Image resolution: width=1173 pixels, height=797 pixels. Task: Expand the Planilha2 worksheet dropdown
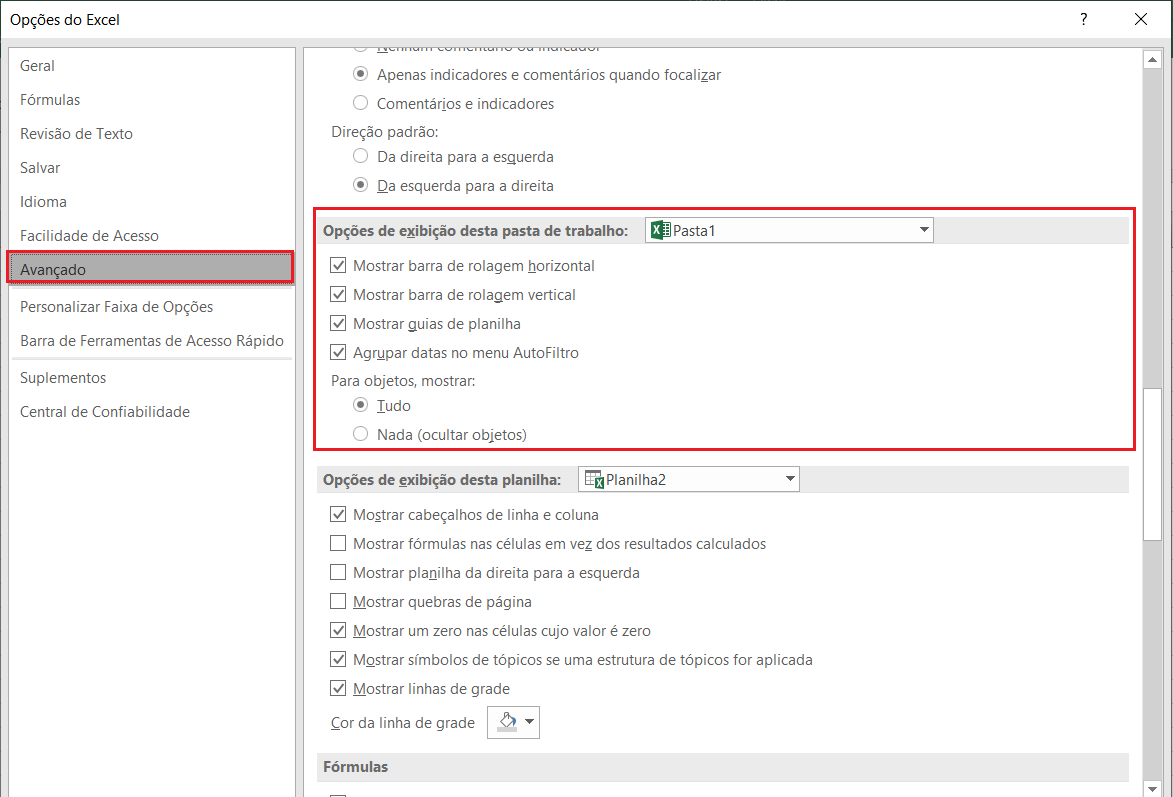pos(790,480)
